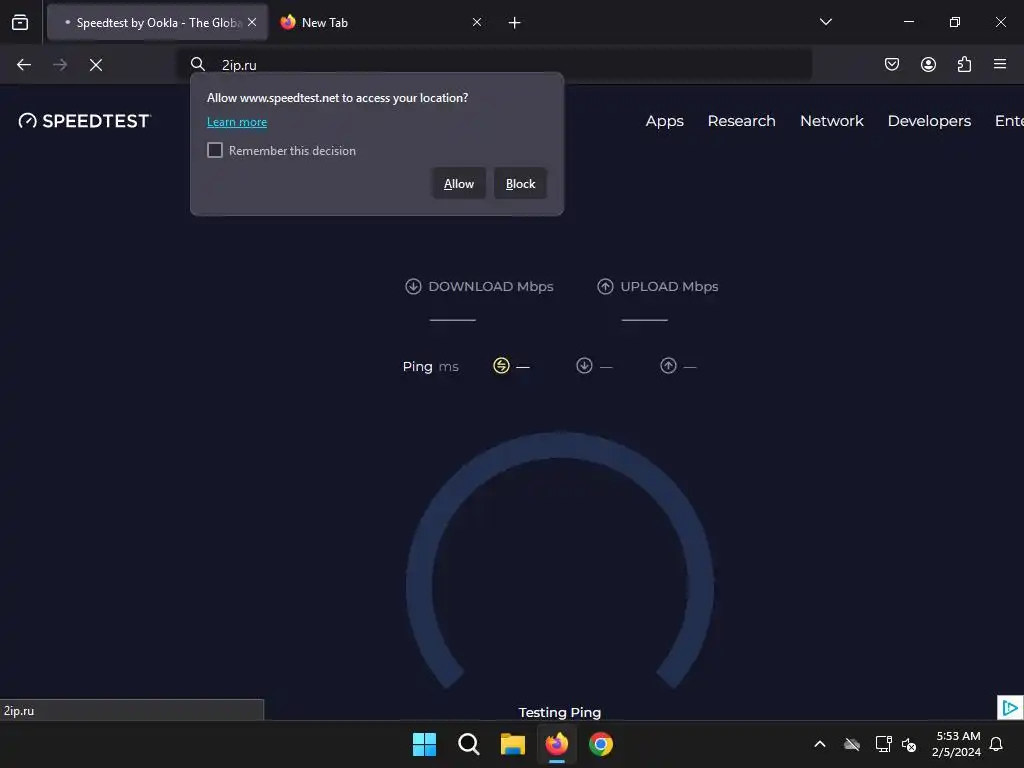
Task: Open the Research navigation menu
Action: pos(741,121)
